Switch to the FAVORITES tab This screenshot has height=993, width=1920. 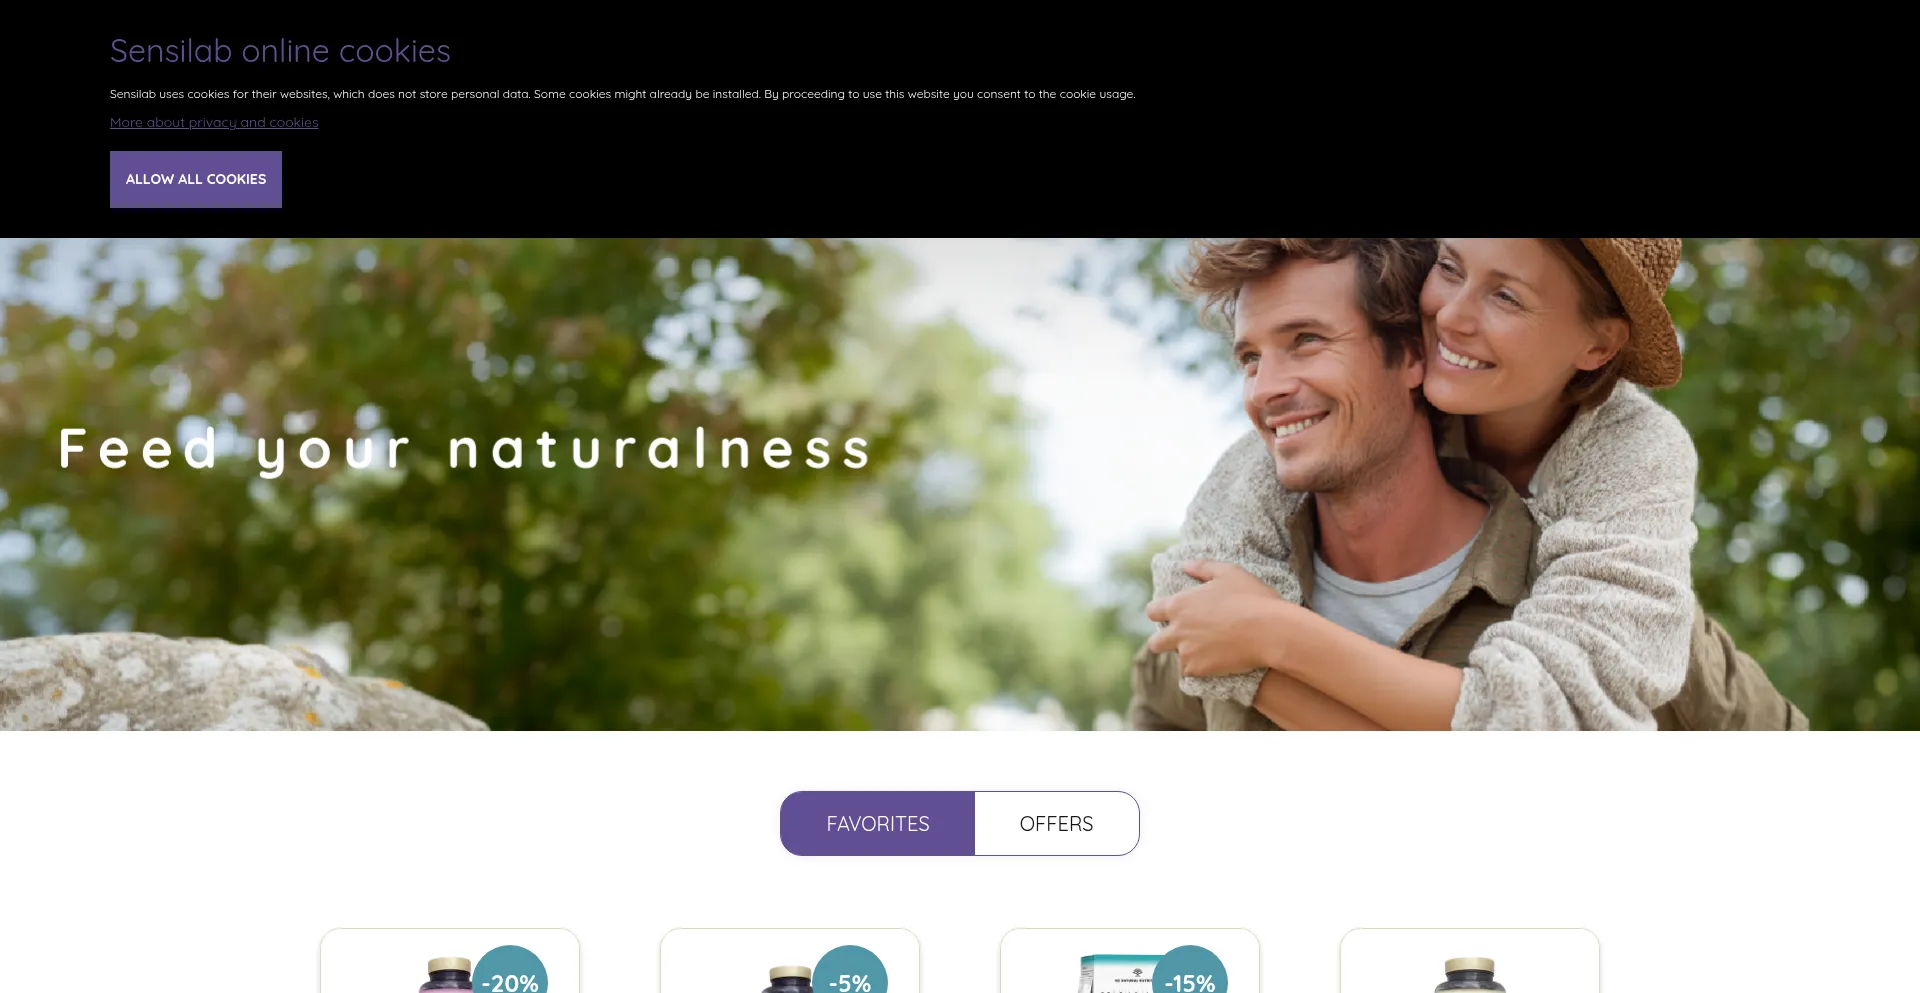[x=877, y=823]
